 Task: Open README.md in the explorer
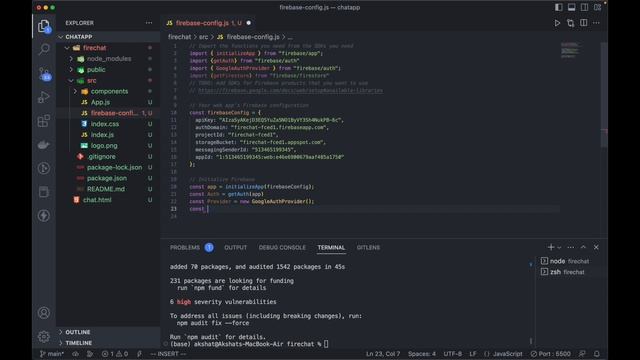109,189
